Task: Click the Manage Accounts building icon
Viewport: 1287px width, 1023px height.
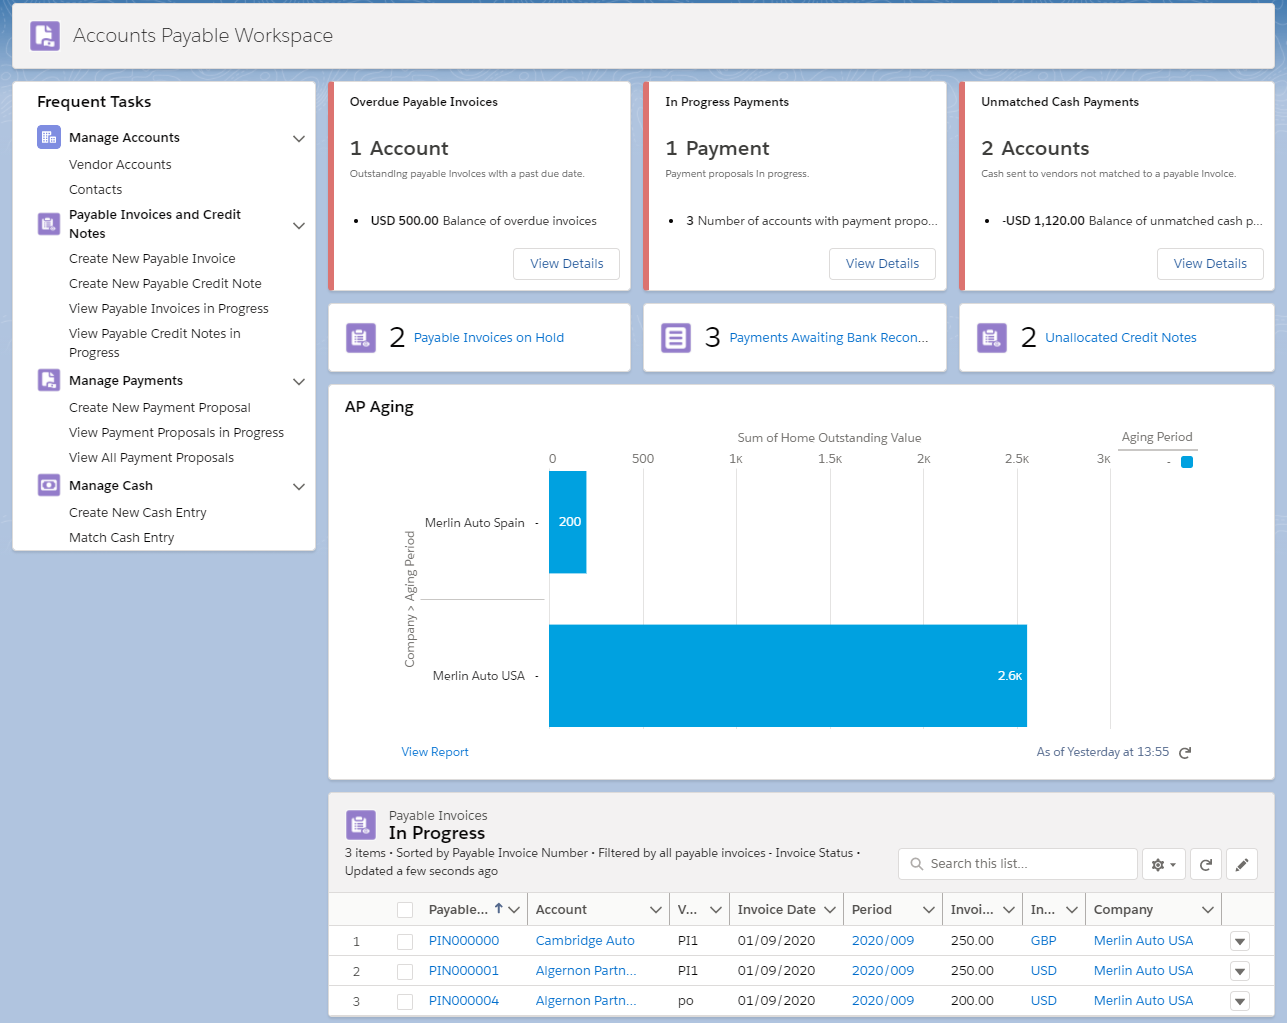Action: 49,137
